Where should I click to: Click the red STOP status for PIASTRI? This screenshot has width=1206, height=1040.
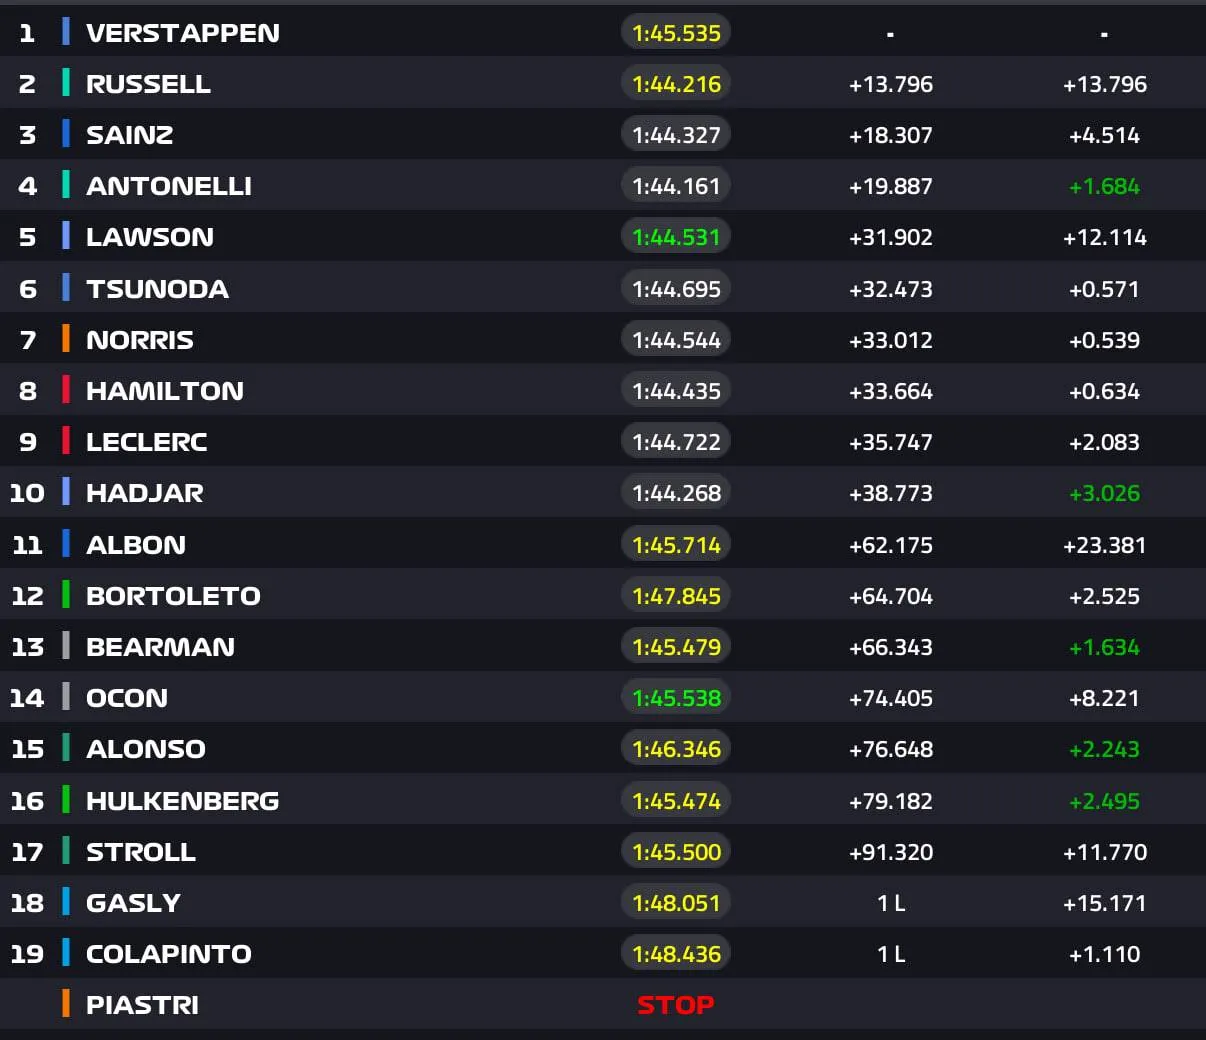[676, 1005]
